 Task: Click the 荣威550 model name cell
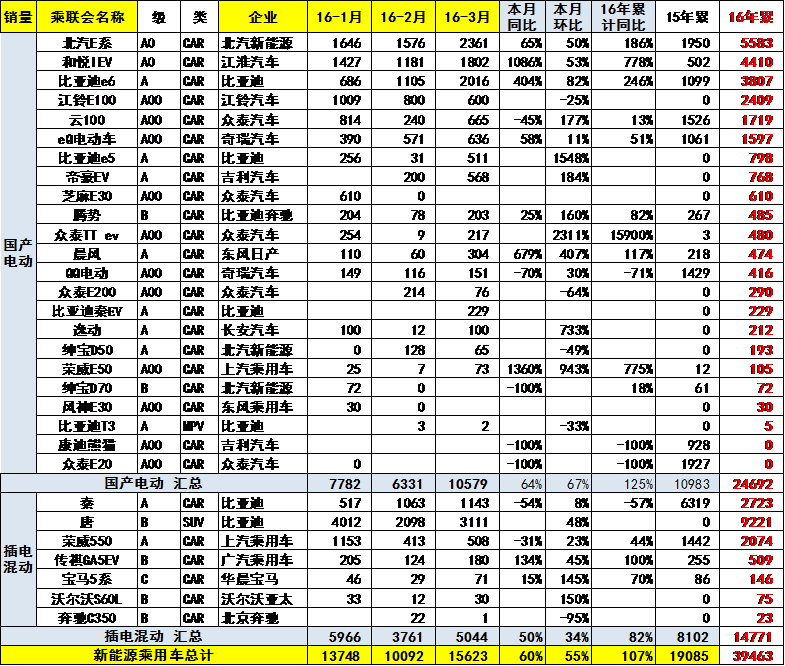87,541
